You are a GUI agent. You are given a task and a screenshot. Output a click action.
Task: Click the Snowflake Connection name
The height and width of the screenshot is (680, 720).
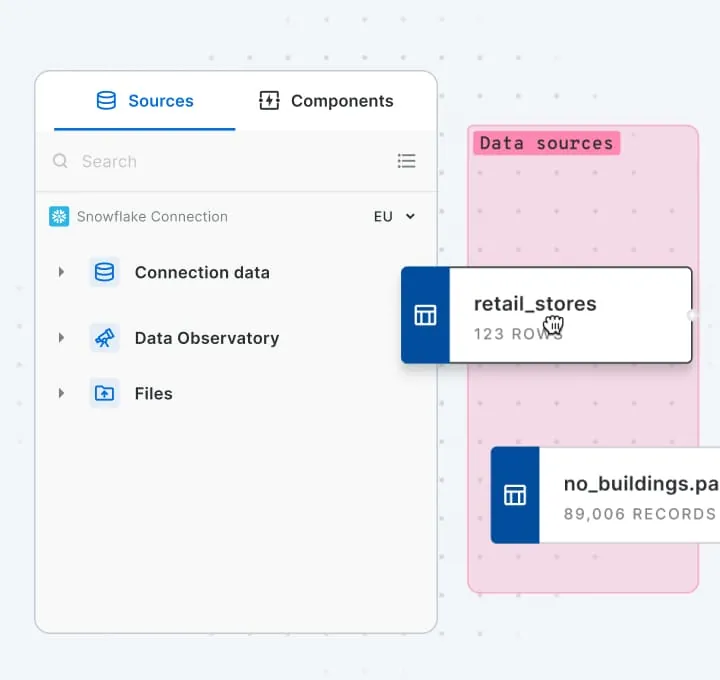(152, 216)
